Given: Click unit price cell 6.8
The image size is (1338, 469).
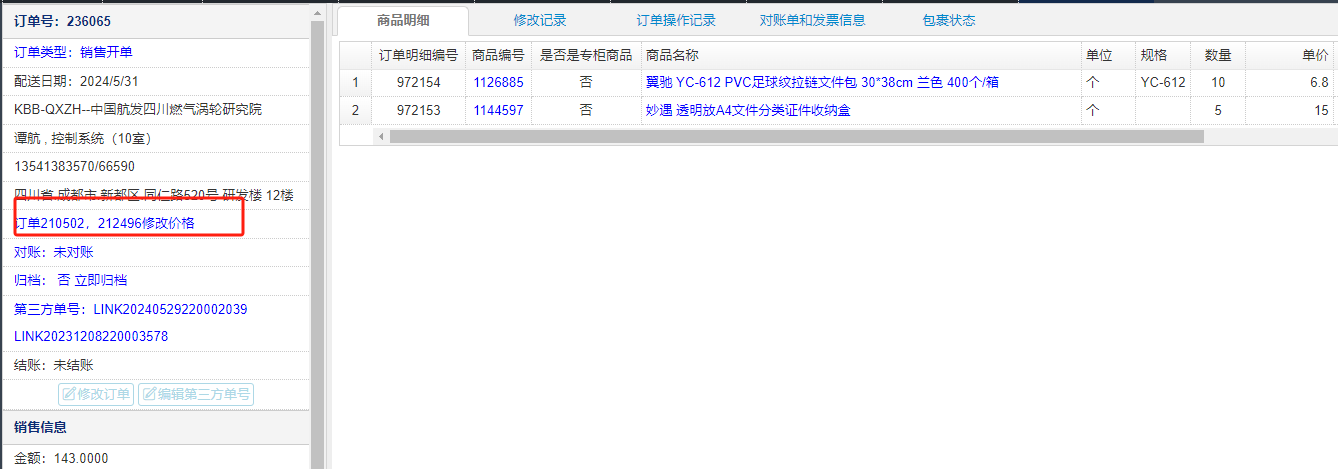Looking at the screenshot, I should click(x=1291, y=83).
